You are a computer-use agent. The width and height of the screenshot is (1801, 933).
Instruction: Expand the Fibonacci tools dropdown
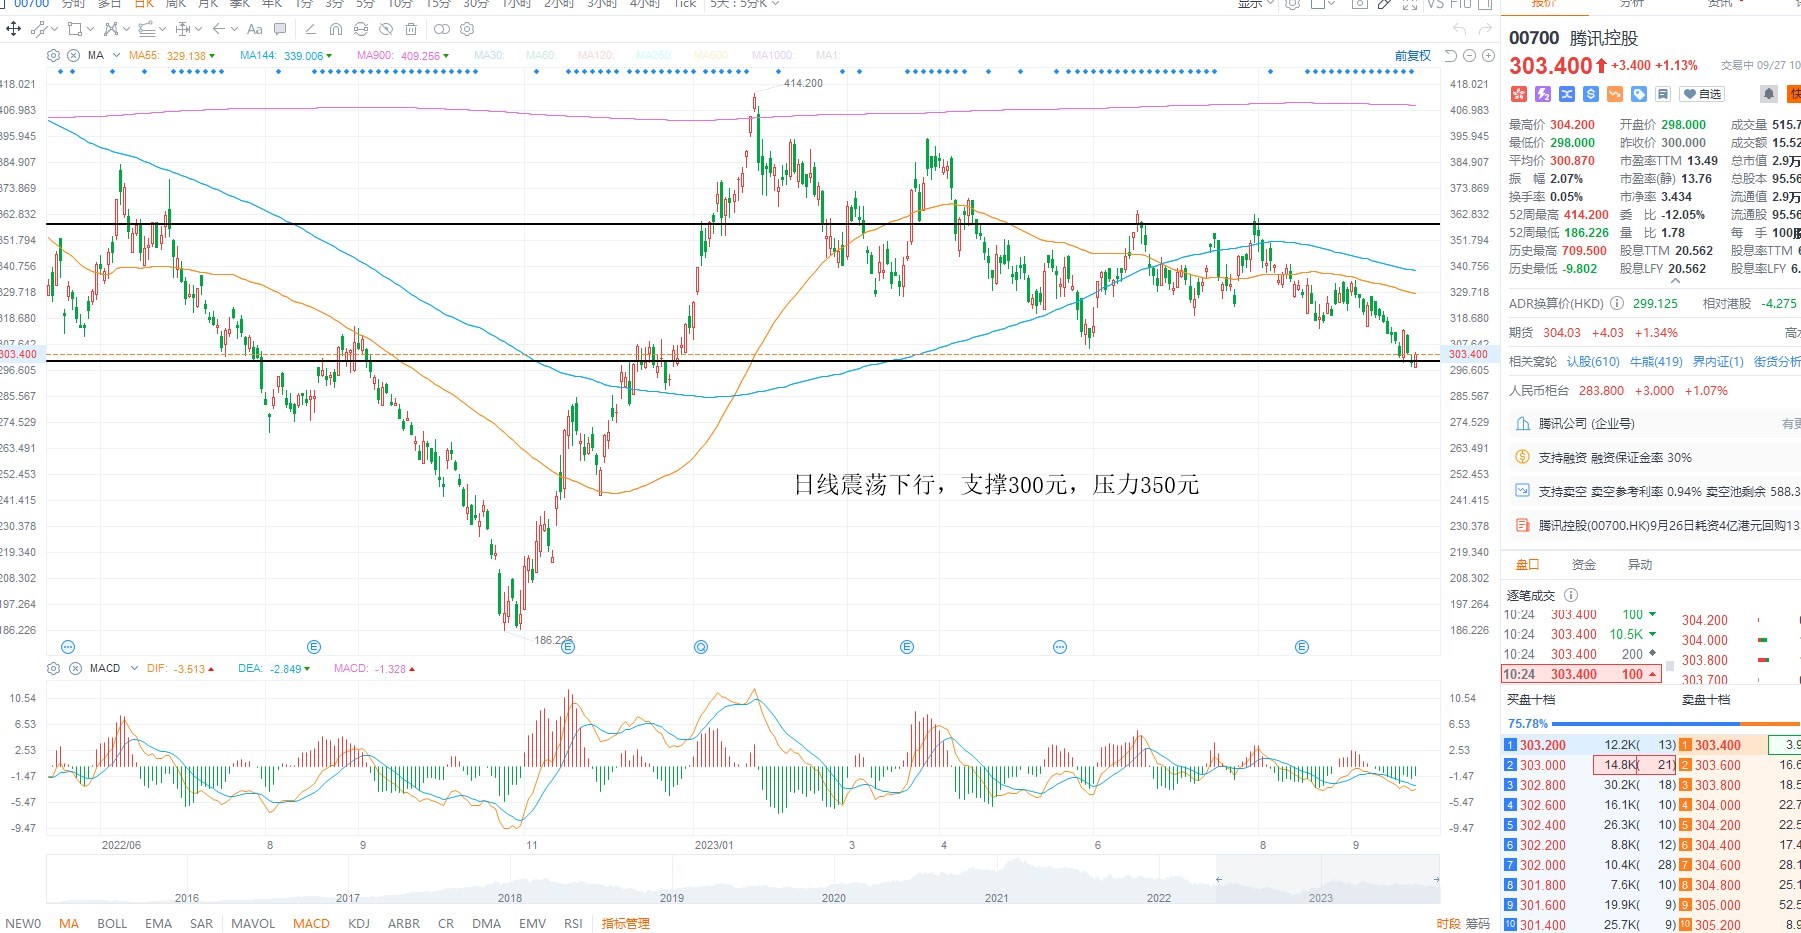[163, 29]
